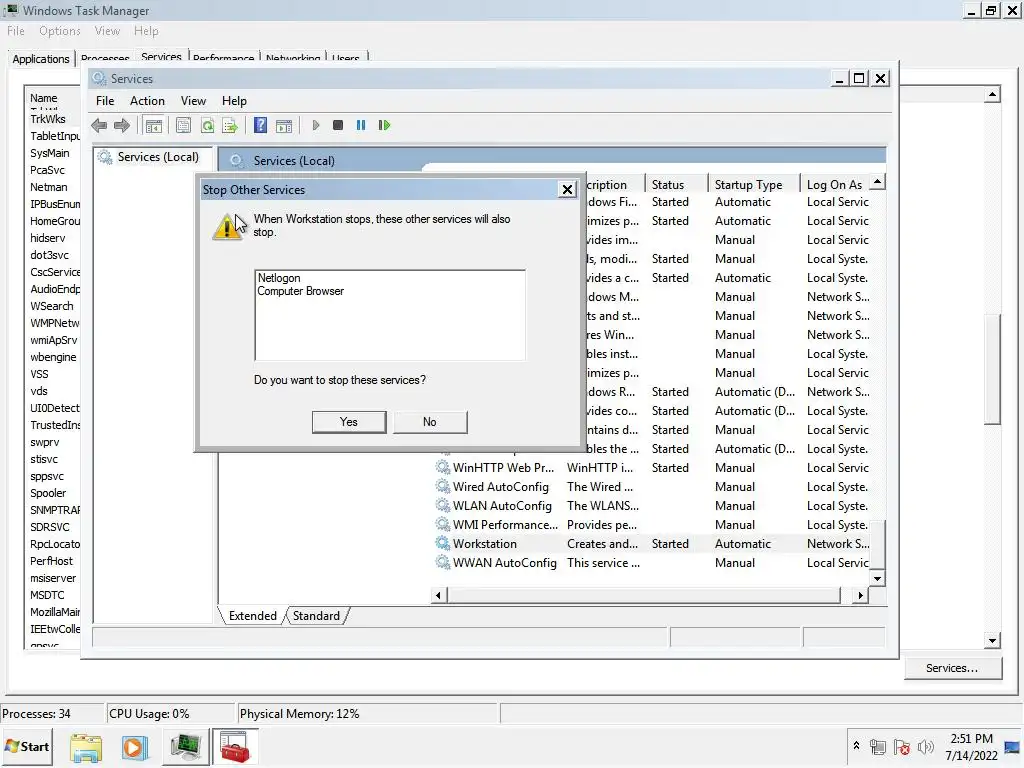This screenshot has width=1024, height=768.
Task: Sort by Startup Type column header
Action: [754, 185]
